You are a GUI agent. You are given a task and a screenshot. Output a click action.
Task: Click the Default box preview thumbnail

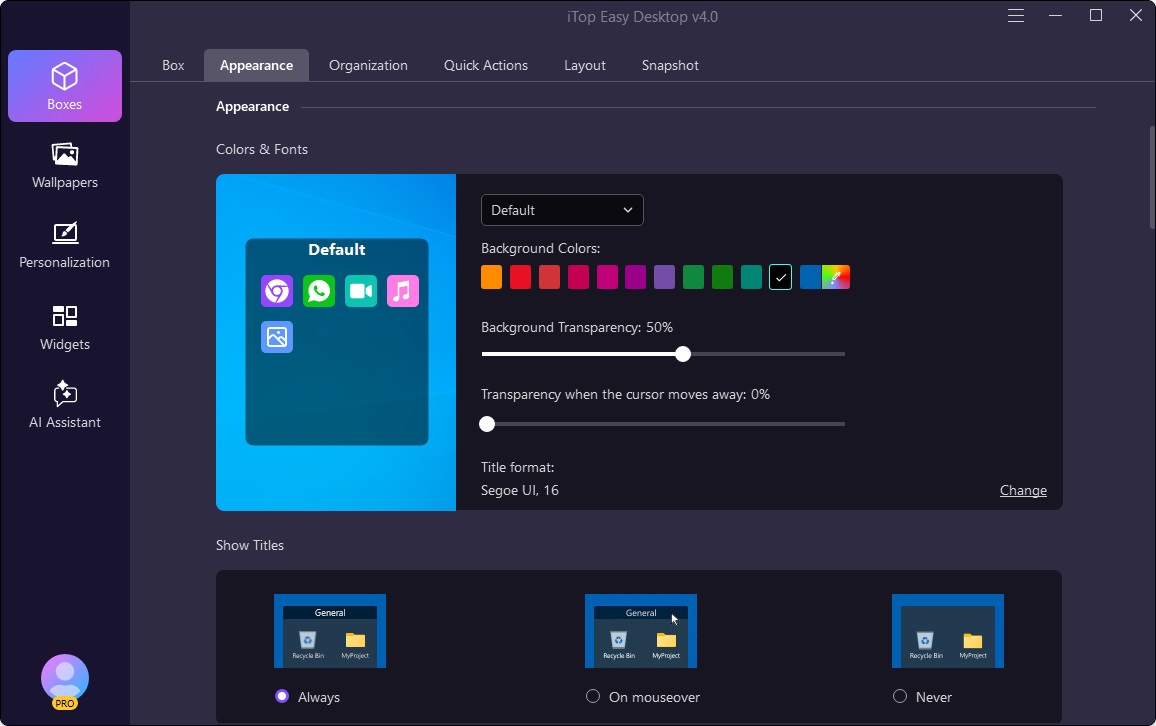(x=337, y=342)
